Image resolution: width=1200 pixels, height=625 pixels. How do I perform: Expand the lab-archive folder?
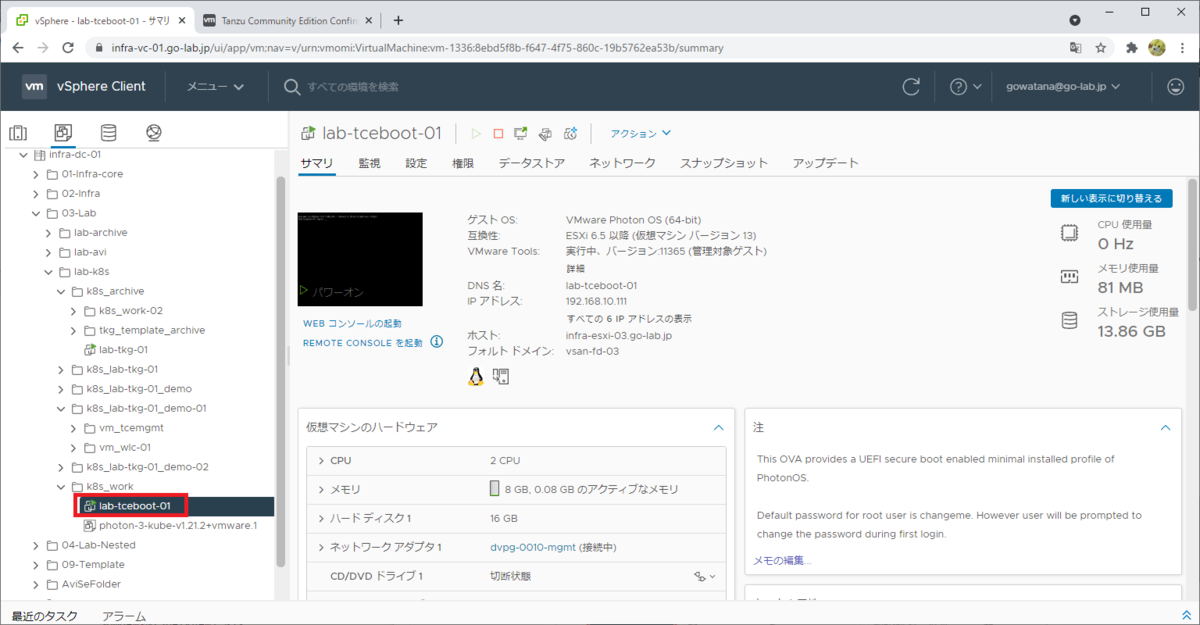tap(49, 232)
